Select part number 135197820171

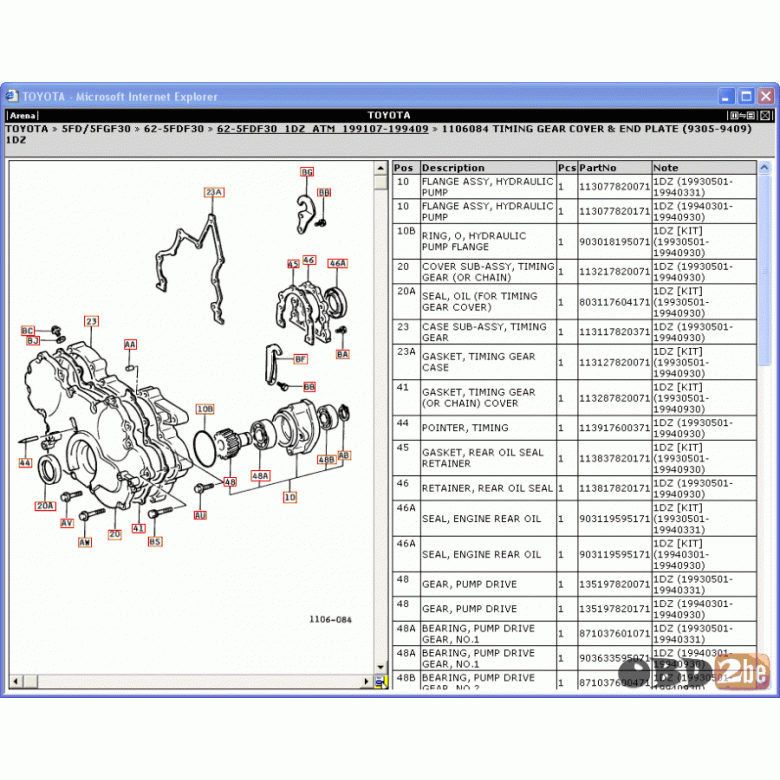614,609
